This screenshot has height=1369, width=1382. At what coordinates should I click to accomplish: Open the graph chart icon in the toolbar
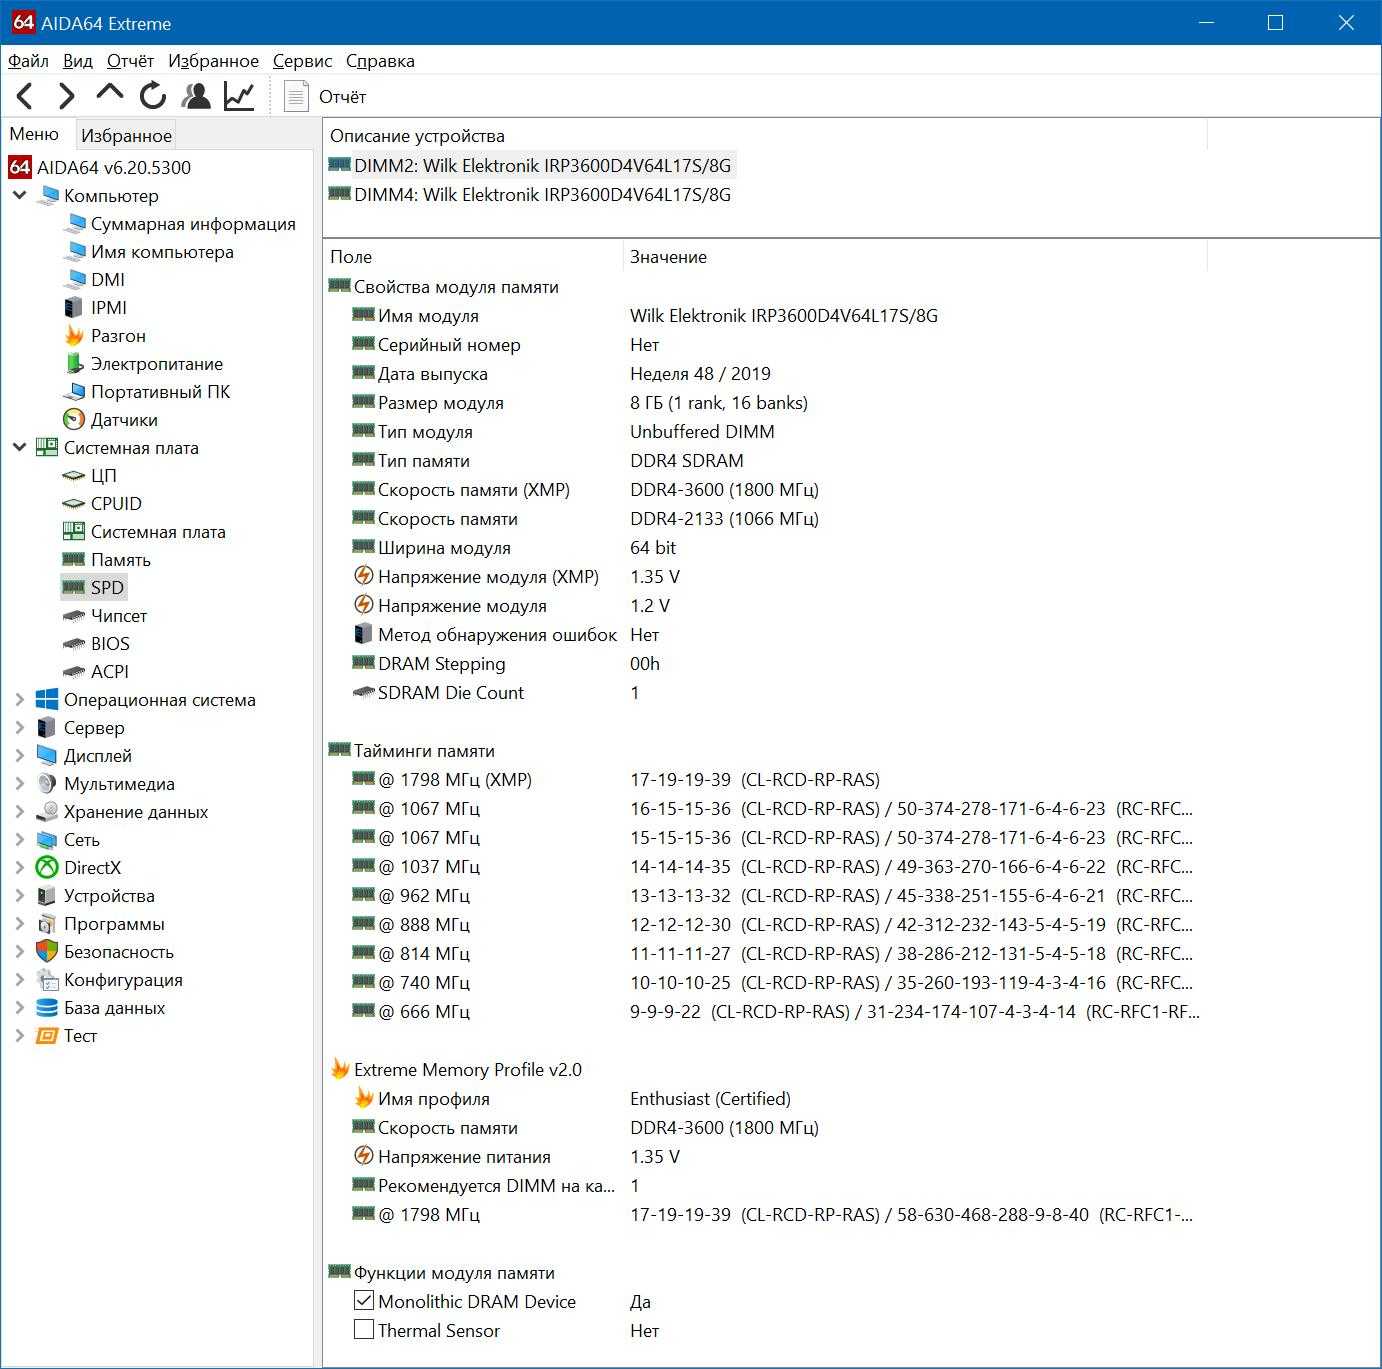click(x=239, y=96)
